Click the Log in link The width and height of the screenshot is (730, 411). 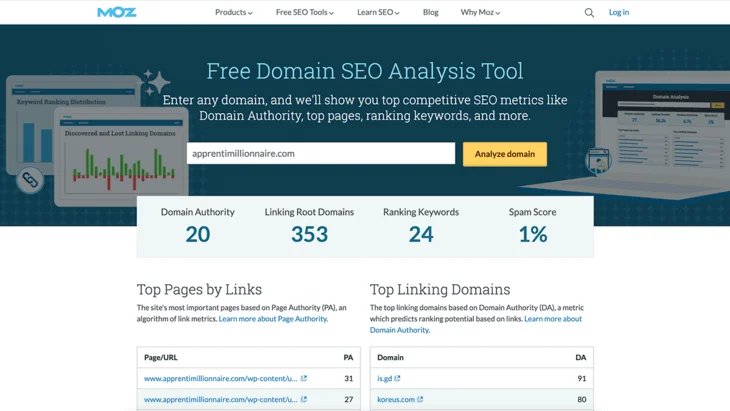coord(619,12)
